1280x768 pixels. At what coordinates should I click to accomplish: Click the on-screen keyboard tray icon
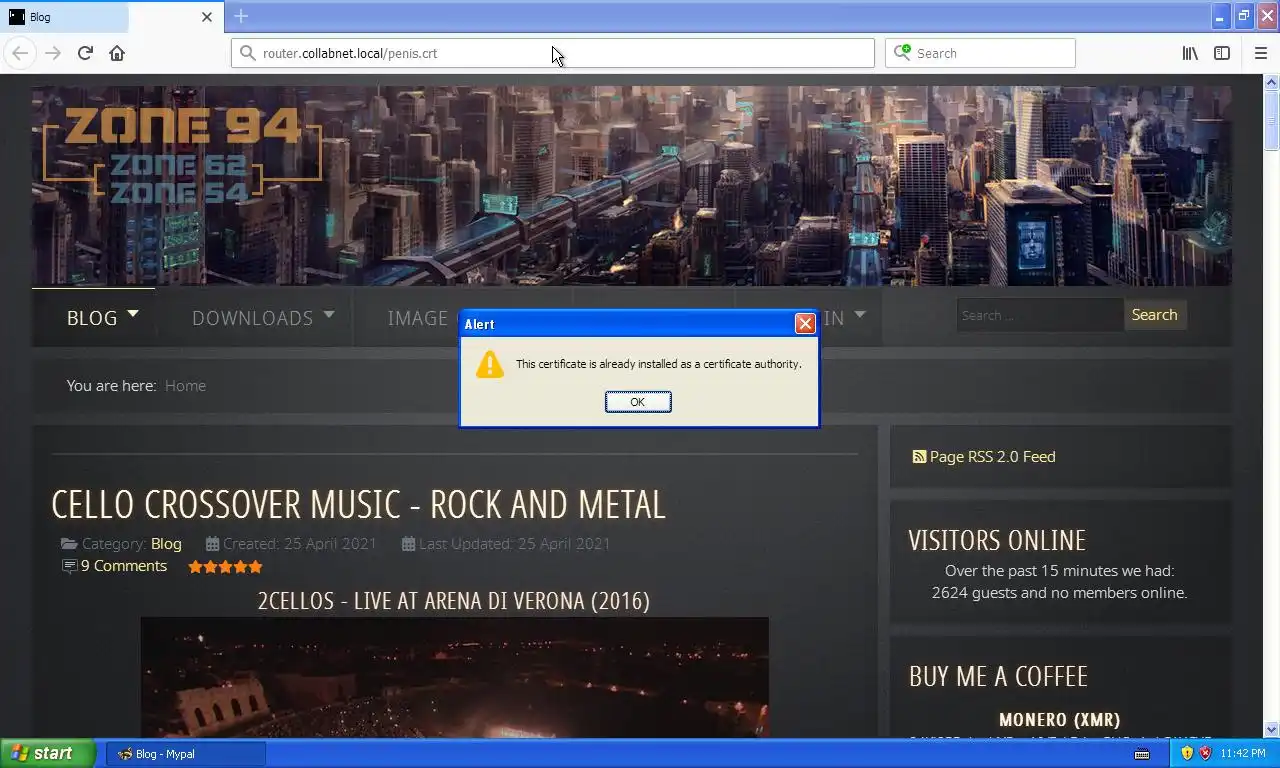(1142, 754)
